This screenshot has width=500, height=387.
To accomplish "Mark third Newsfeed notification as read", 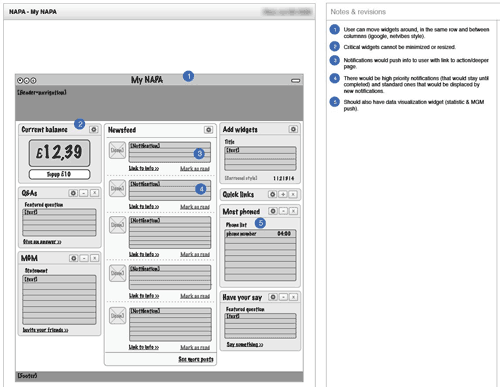I will coord(195,254).
